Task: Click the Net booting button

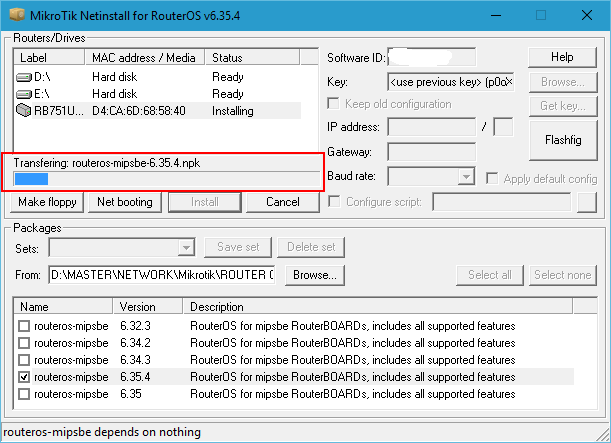Action: pos(125,202)
